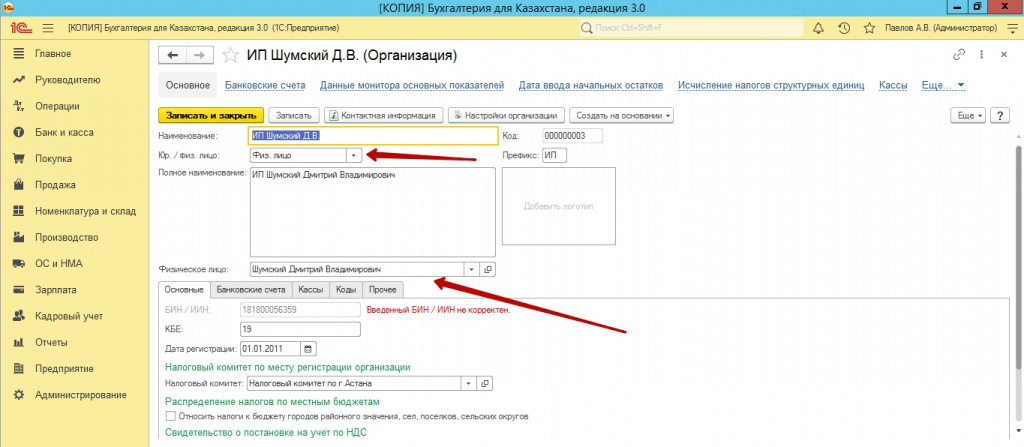Click Зарплата card icon

click(x=19, y=290)
